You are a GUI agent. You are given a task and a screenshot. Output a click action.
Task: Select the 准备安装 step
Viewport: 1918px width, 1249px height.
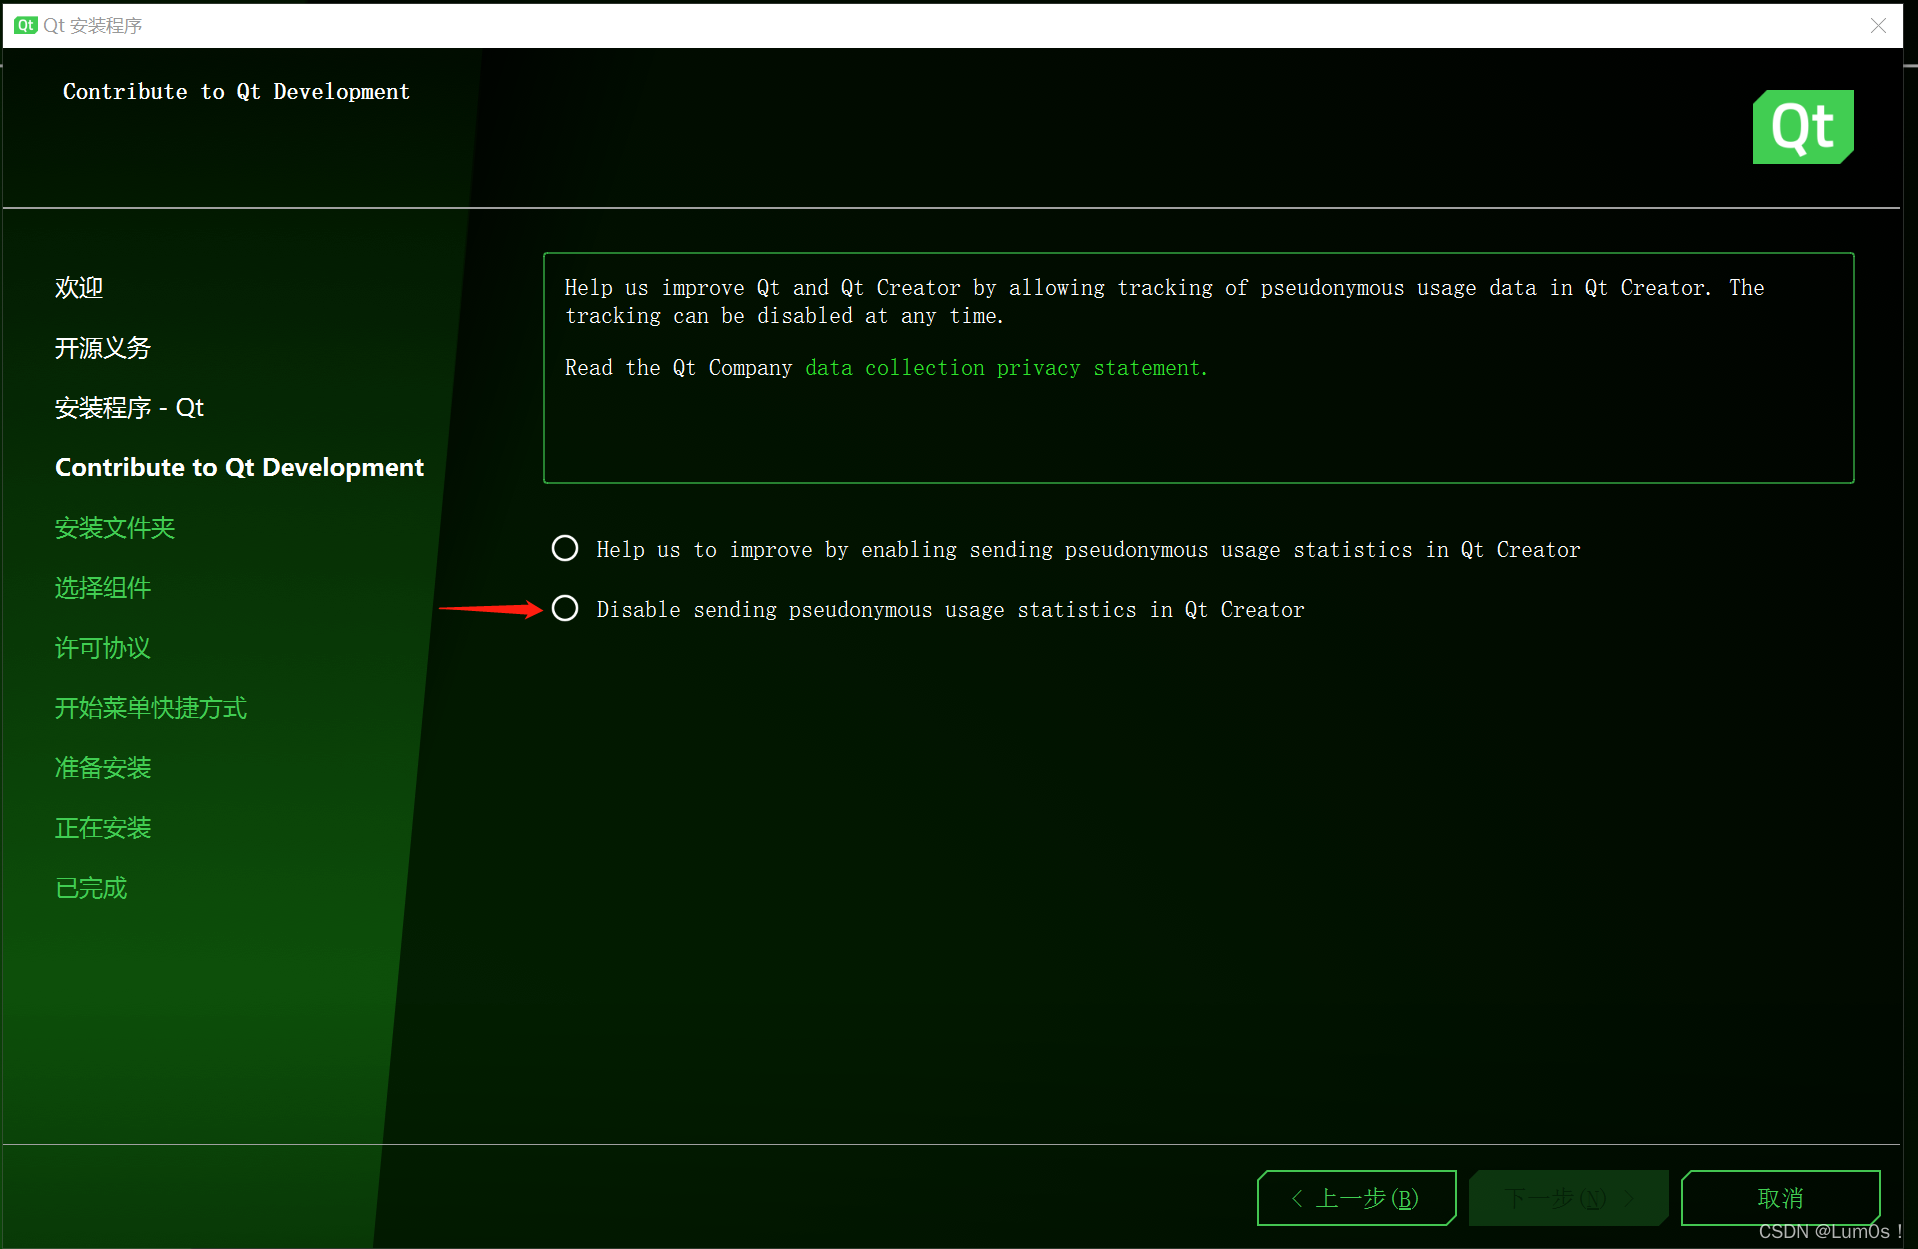[103, 768]
